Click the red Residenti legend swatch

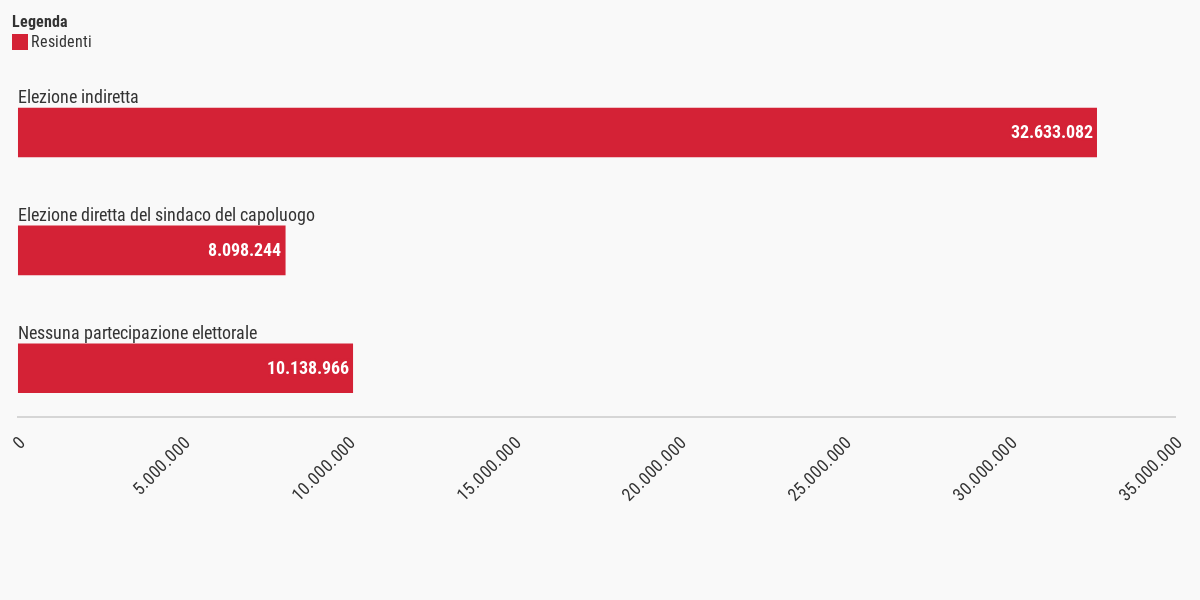[20, 42]
